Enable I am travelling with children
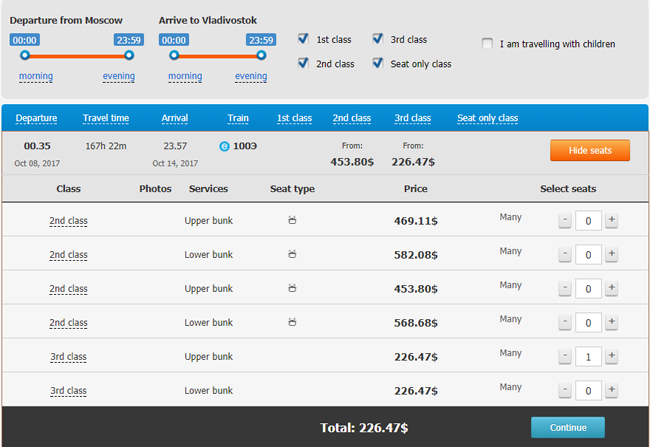Viewport: 650px width, 447px height. 487,44
